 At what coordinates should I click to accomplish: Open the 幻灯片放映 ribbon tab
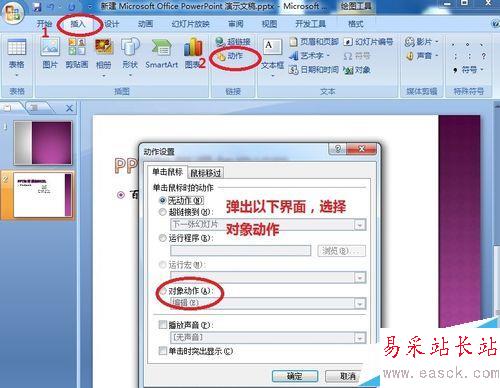[190, 24]
